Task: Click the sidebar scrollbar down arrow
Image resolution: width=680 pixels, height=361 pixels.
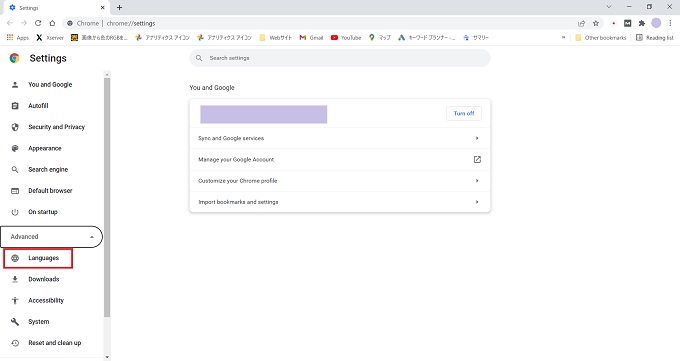Action: point(107,358)
